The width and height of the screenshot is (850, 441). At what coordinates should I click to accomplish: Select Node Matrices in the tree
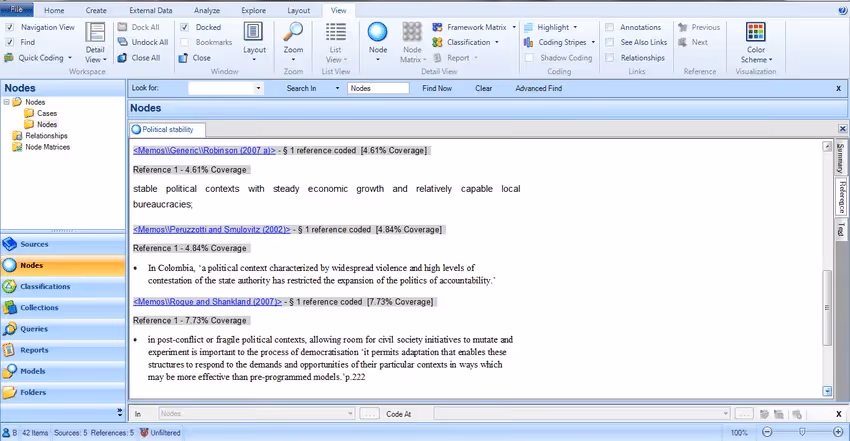[47, 147]
